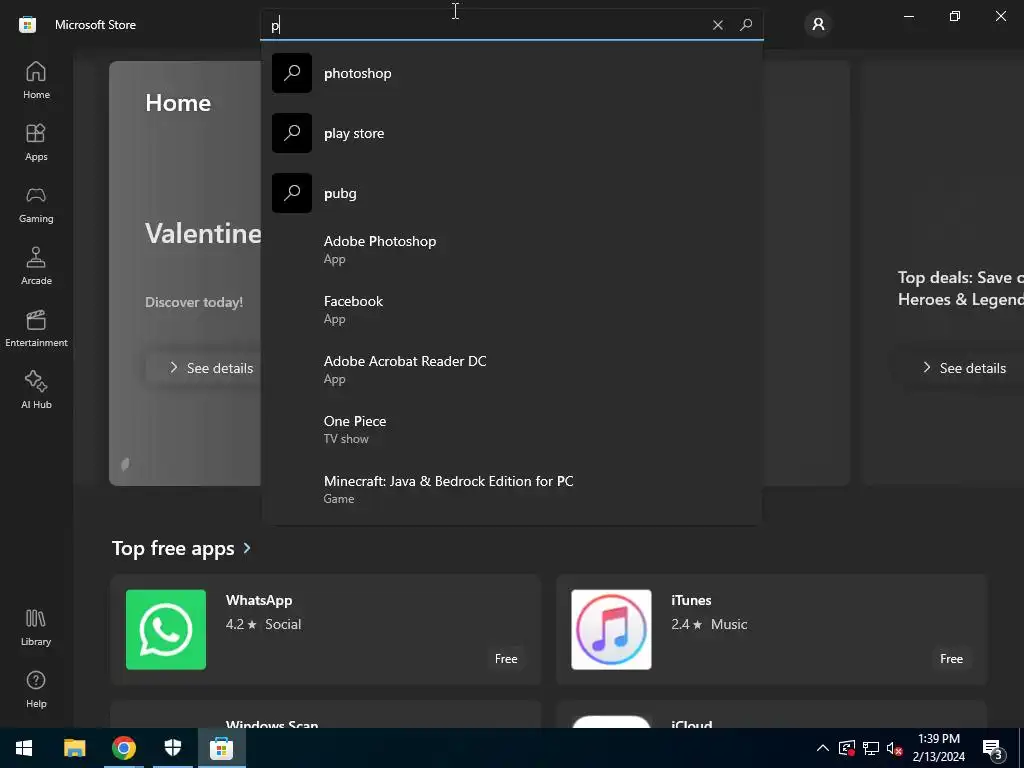Choose One Piece TV show result
The image size is (1024, 768).
[511, 430]
